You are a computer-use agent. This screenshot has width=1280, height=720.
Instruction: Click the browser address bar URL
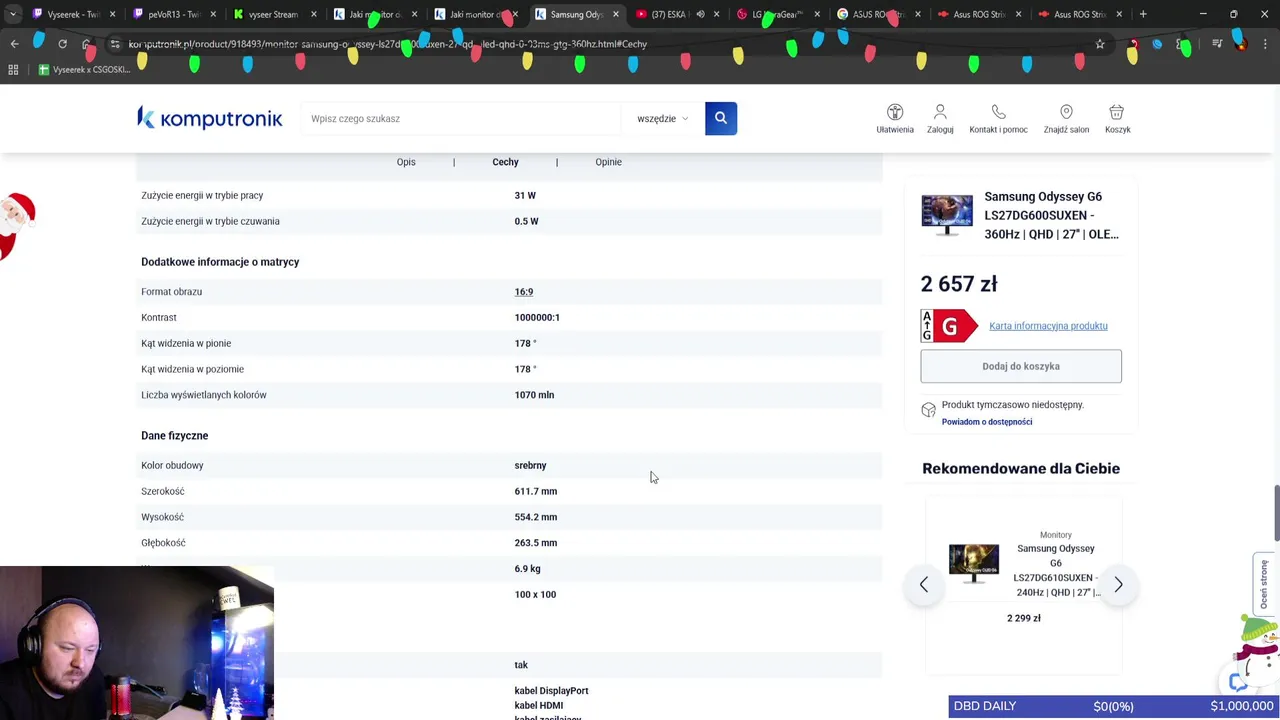tap(388, 44)
